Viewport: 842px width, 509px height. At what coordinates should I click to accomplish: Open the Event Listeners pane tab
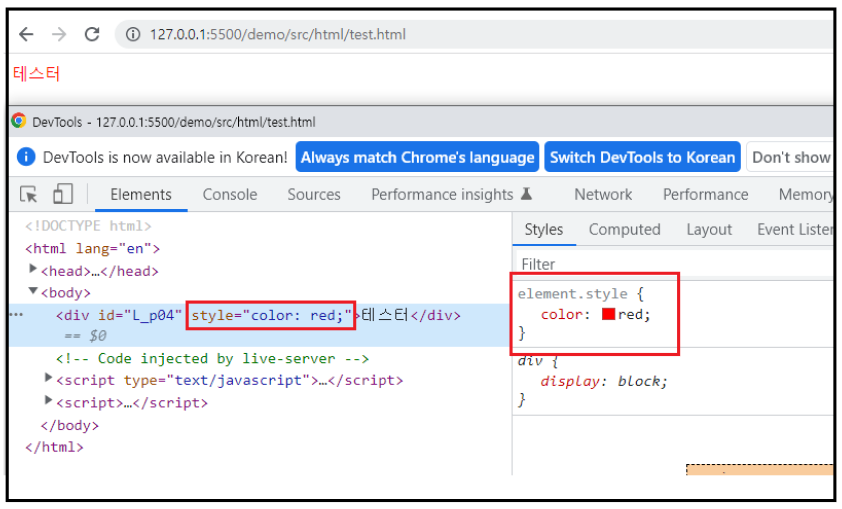795,230
